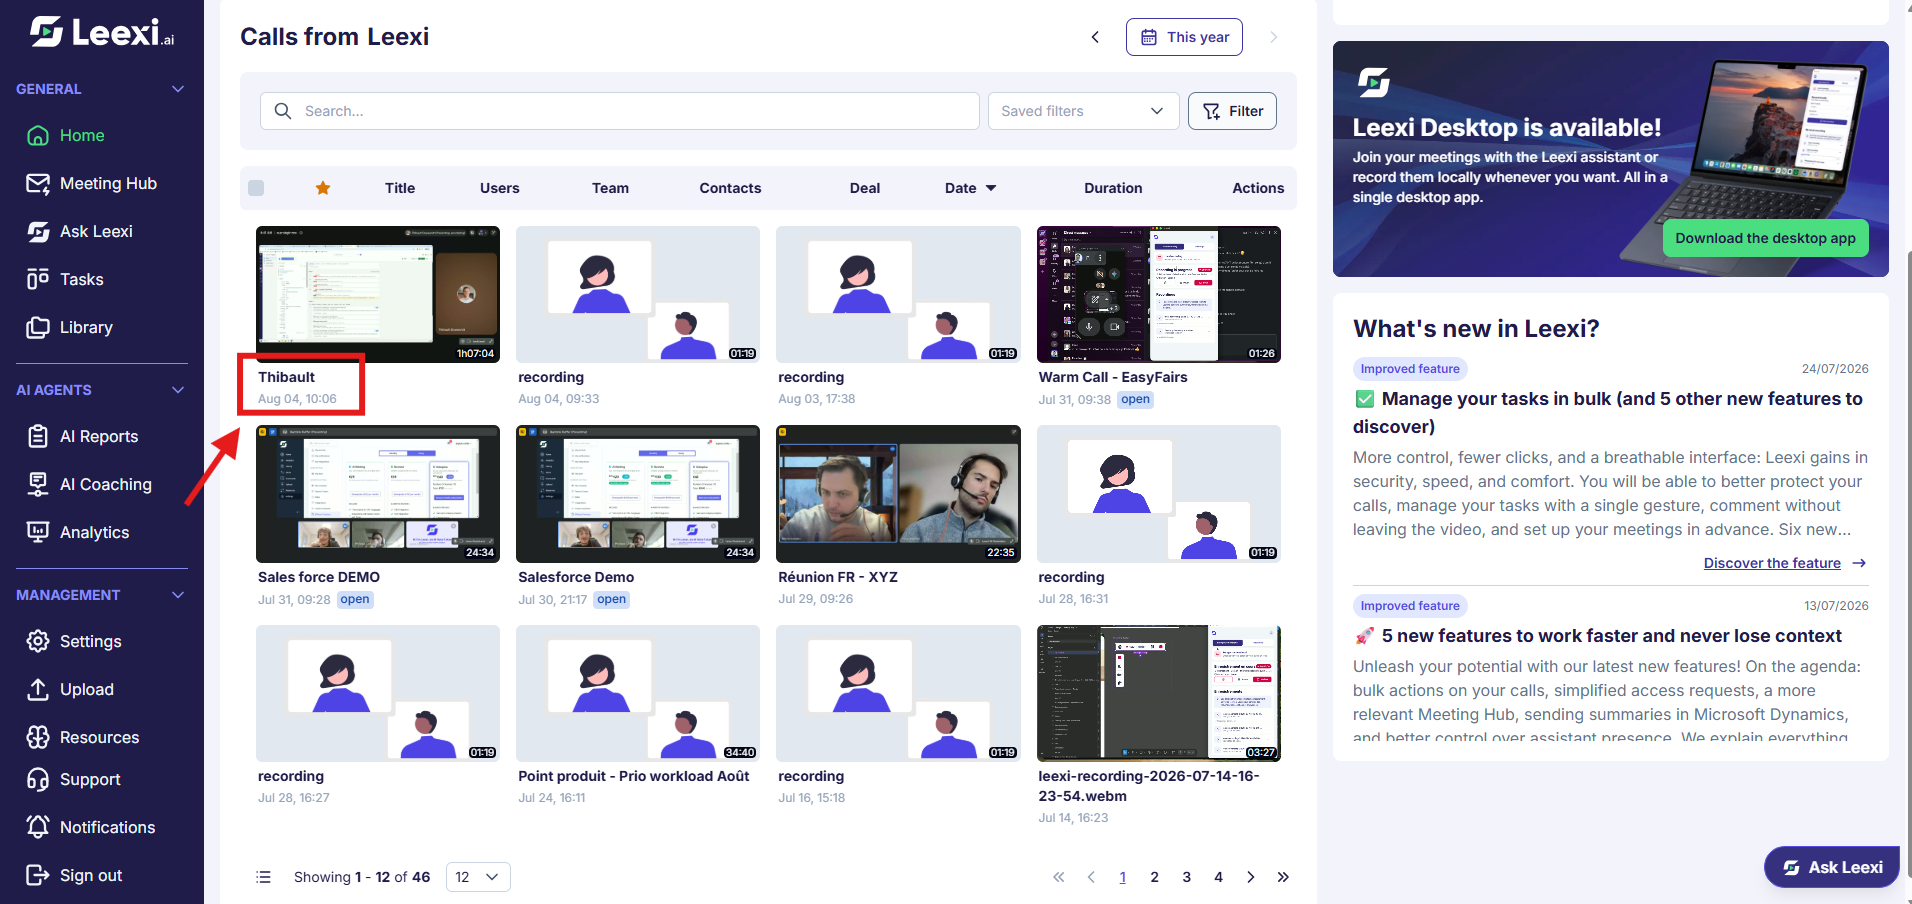The width and height of the screenshot is (1912, 904).
Task: Click the Upload icon in sidebar
Action: point(38,689)
